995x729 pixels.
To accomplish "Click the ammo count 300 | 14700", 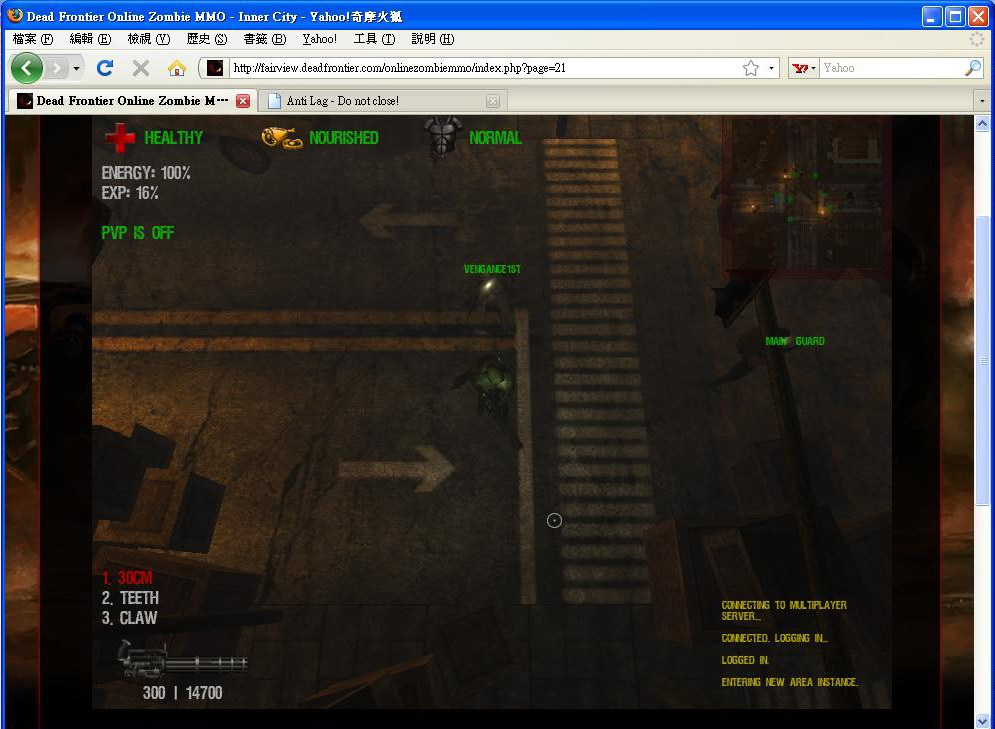I will 183,693.
